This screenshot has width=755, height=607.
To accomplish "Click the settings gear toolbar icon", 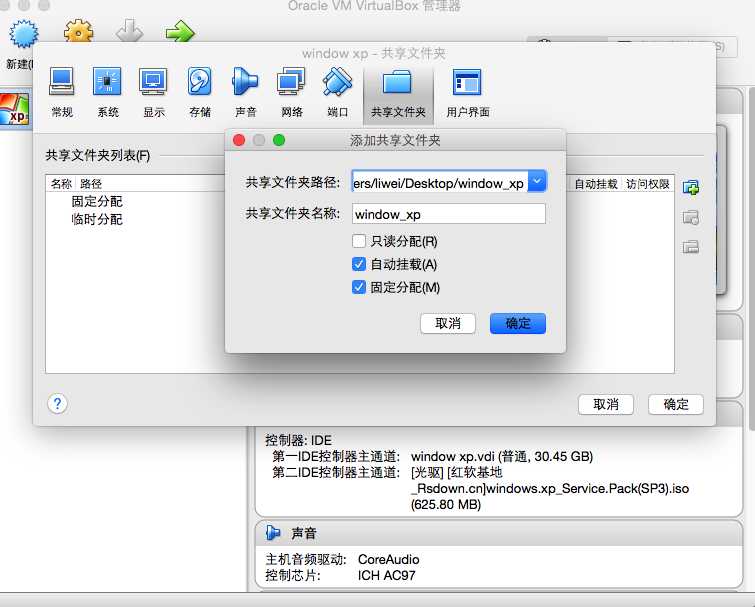I will (78, 33).
